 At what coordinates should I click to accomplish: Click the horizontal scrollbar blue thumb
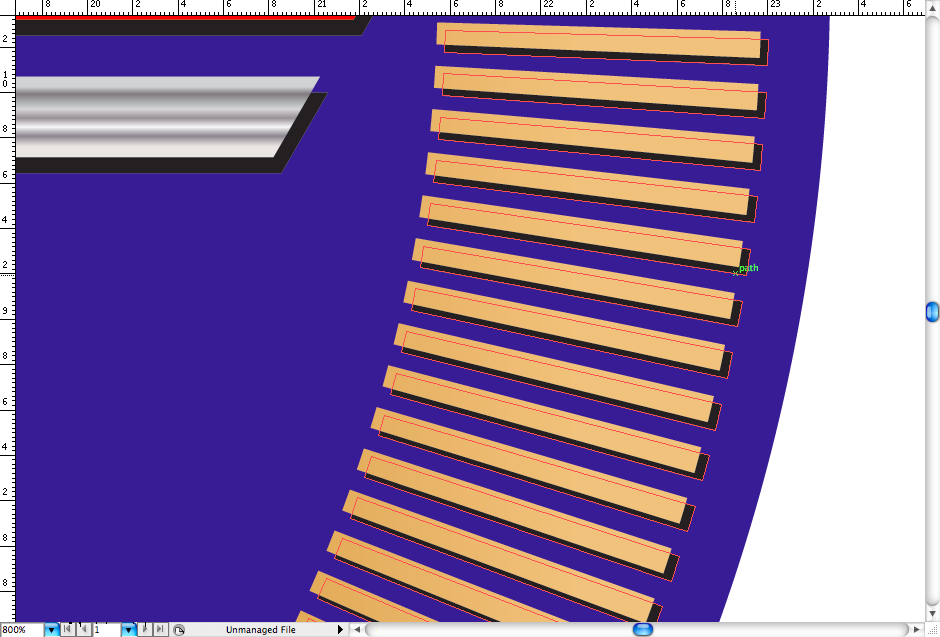coord(643,629)
